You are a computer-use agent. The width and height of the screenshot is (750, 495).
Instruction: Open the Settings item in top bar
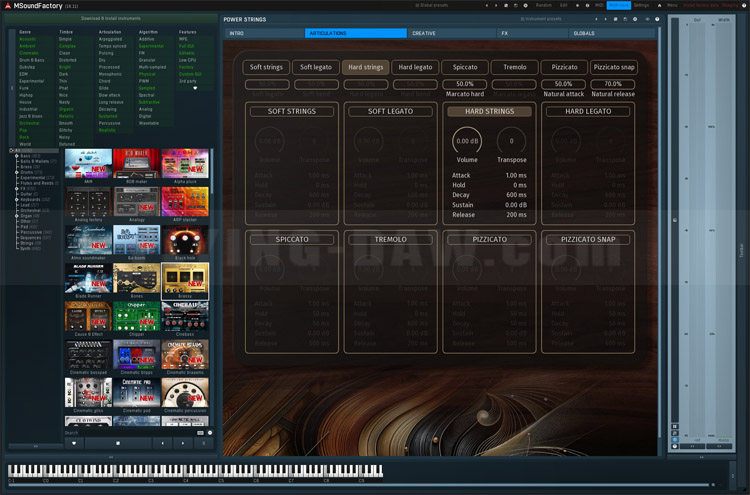(x=641, y=5)
